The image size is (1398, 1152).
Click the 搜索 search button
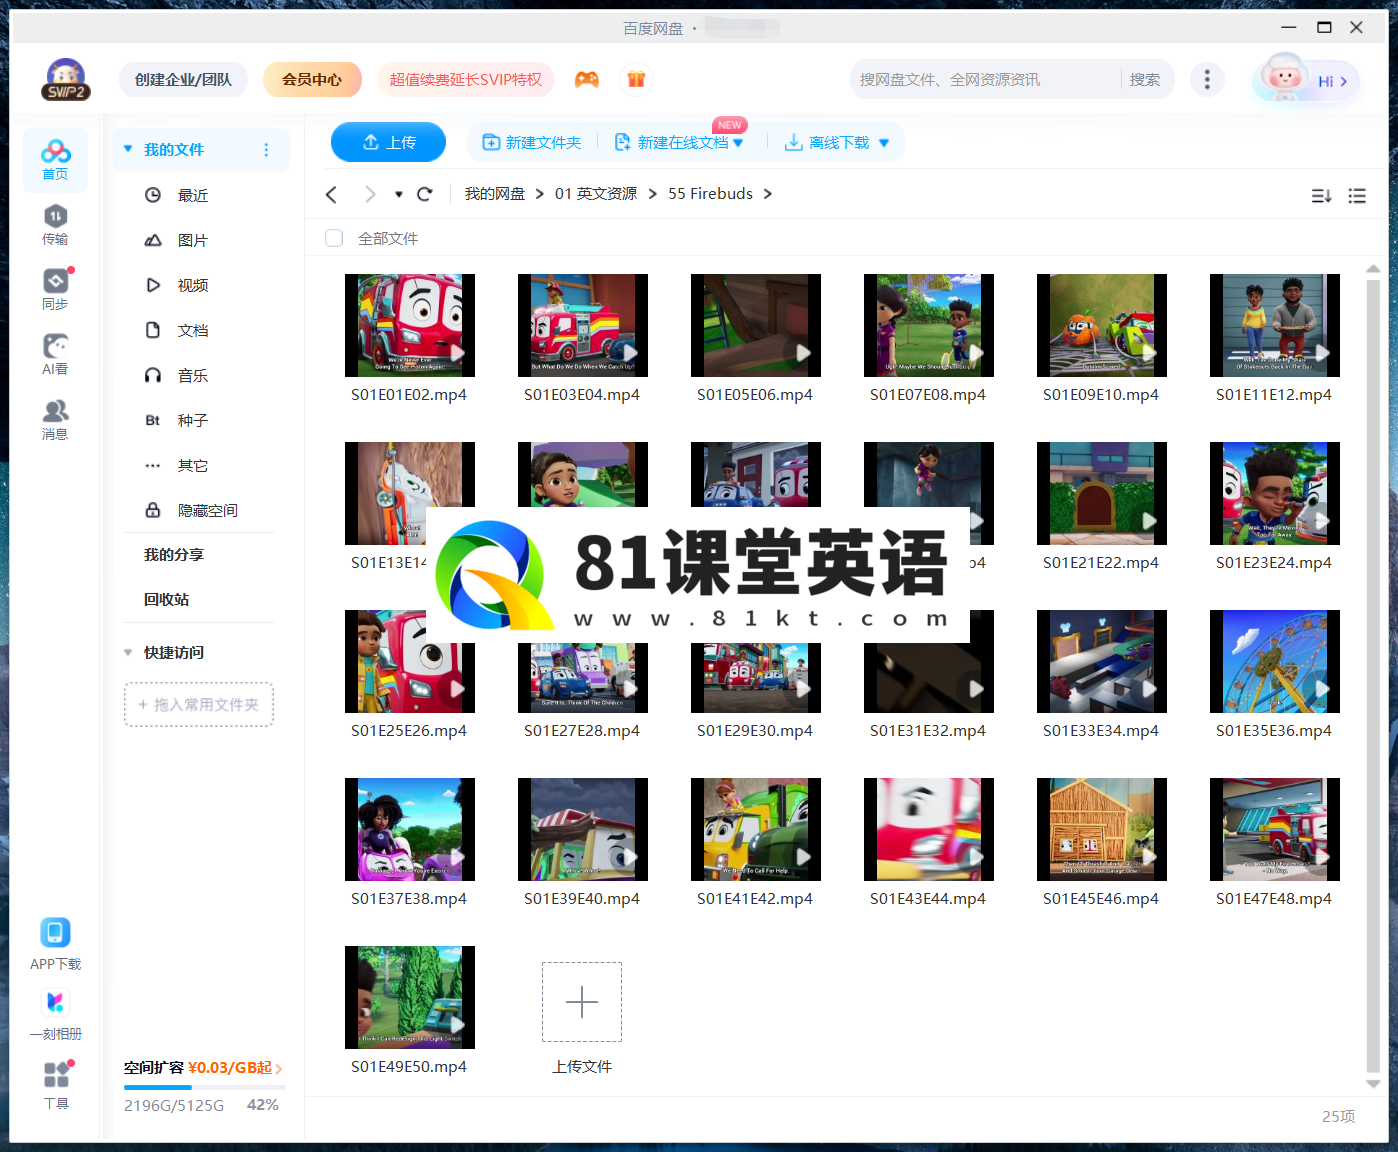(x=1145, y=80)
